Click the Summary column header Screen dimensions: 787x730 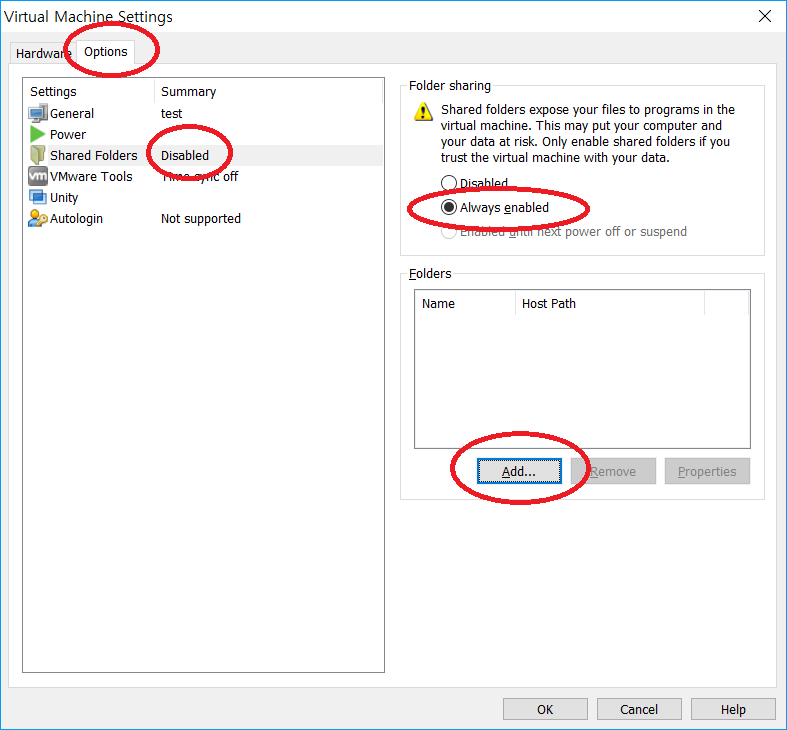coord(269,91)
